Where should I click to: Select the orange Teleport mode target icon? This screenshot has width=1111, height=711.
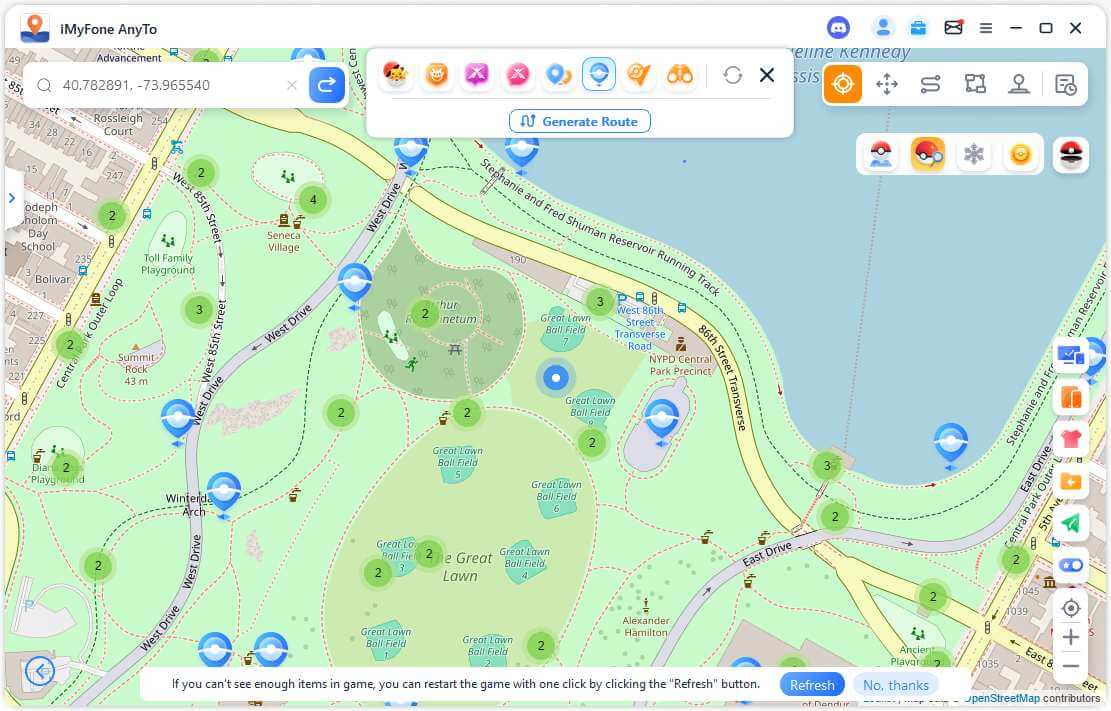coord(842,84)
